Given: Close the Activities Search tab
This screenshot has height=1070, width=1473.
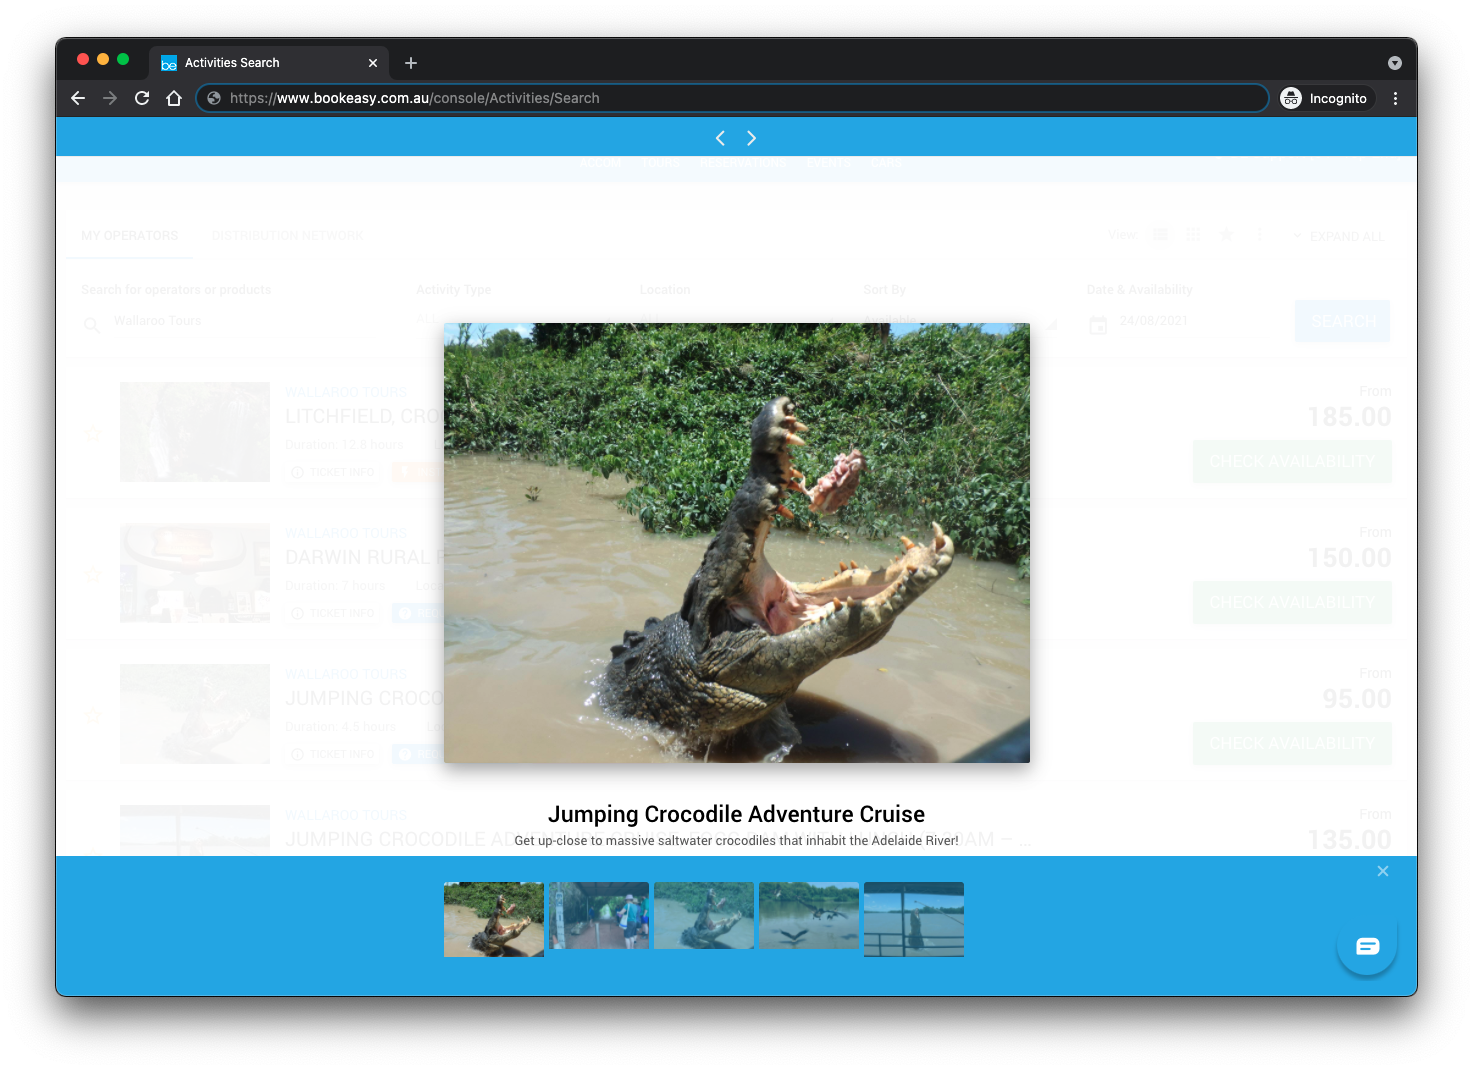Looking at the screenshot, I should 373,63.
